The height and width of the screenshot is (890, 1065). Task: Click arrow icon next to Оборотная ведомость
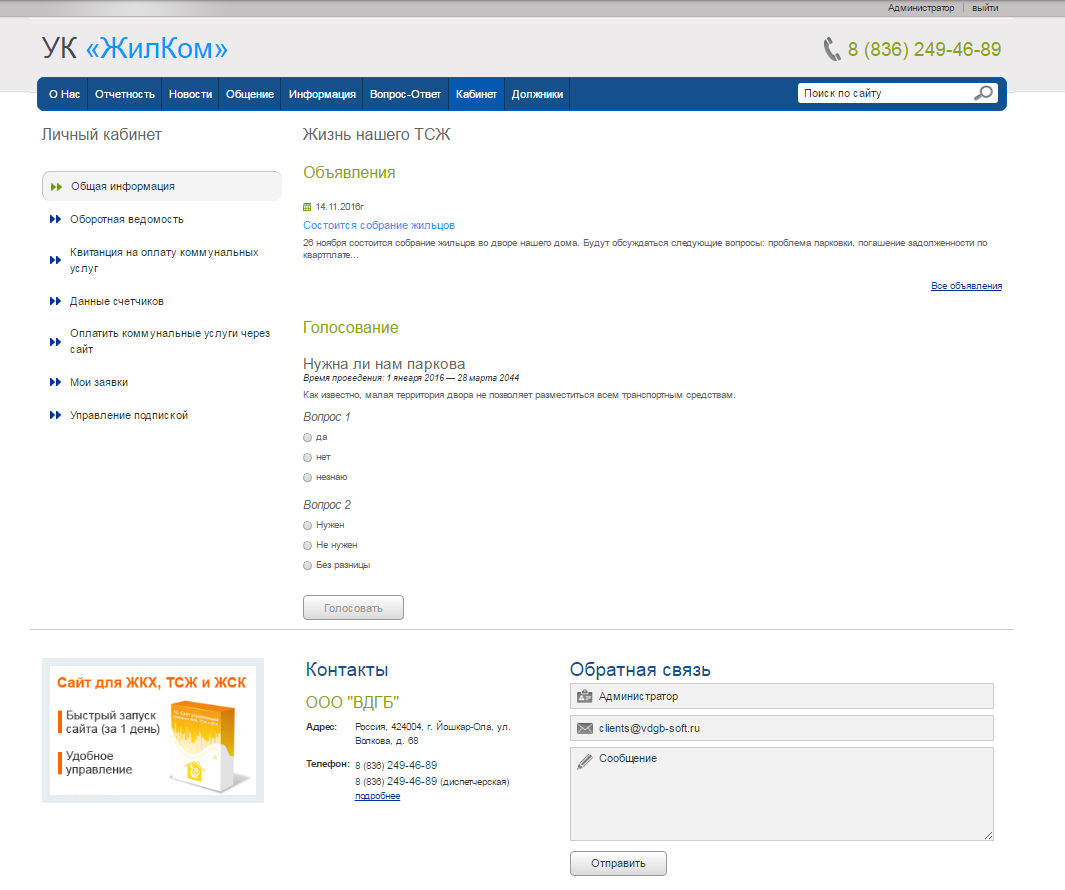pyautogui.click(x=55, y=219)
